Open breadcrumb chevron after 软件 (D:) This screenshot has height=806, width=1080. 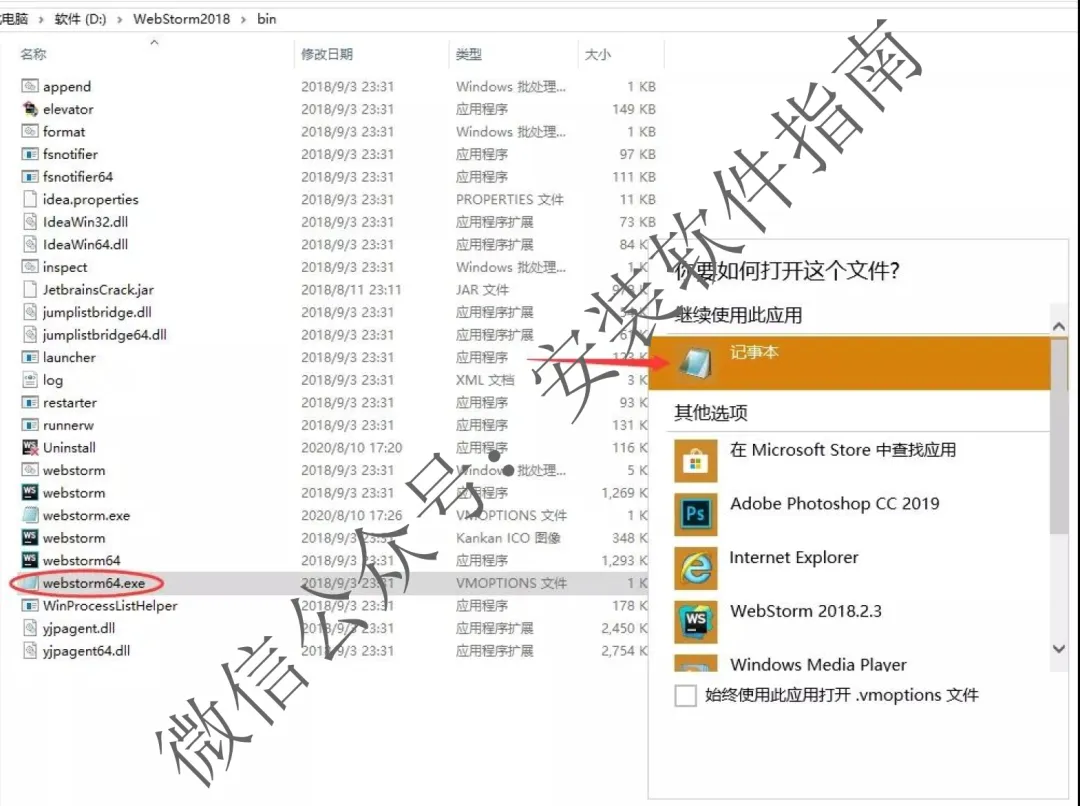tap(119, 19)
